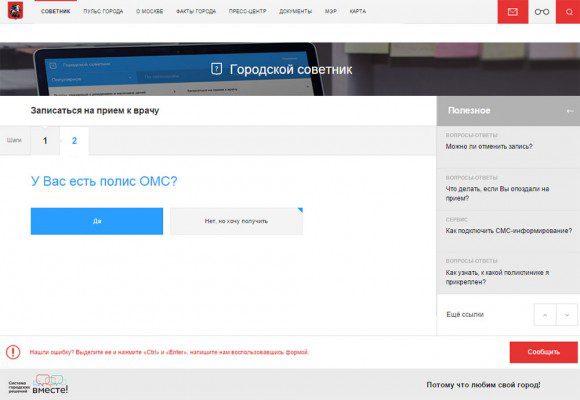Go to step 1 tab

pos(45,141)
